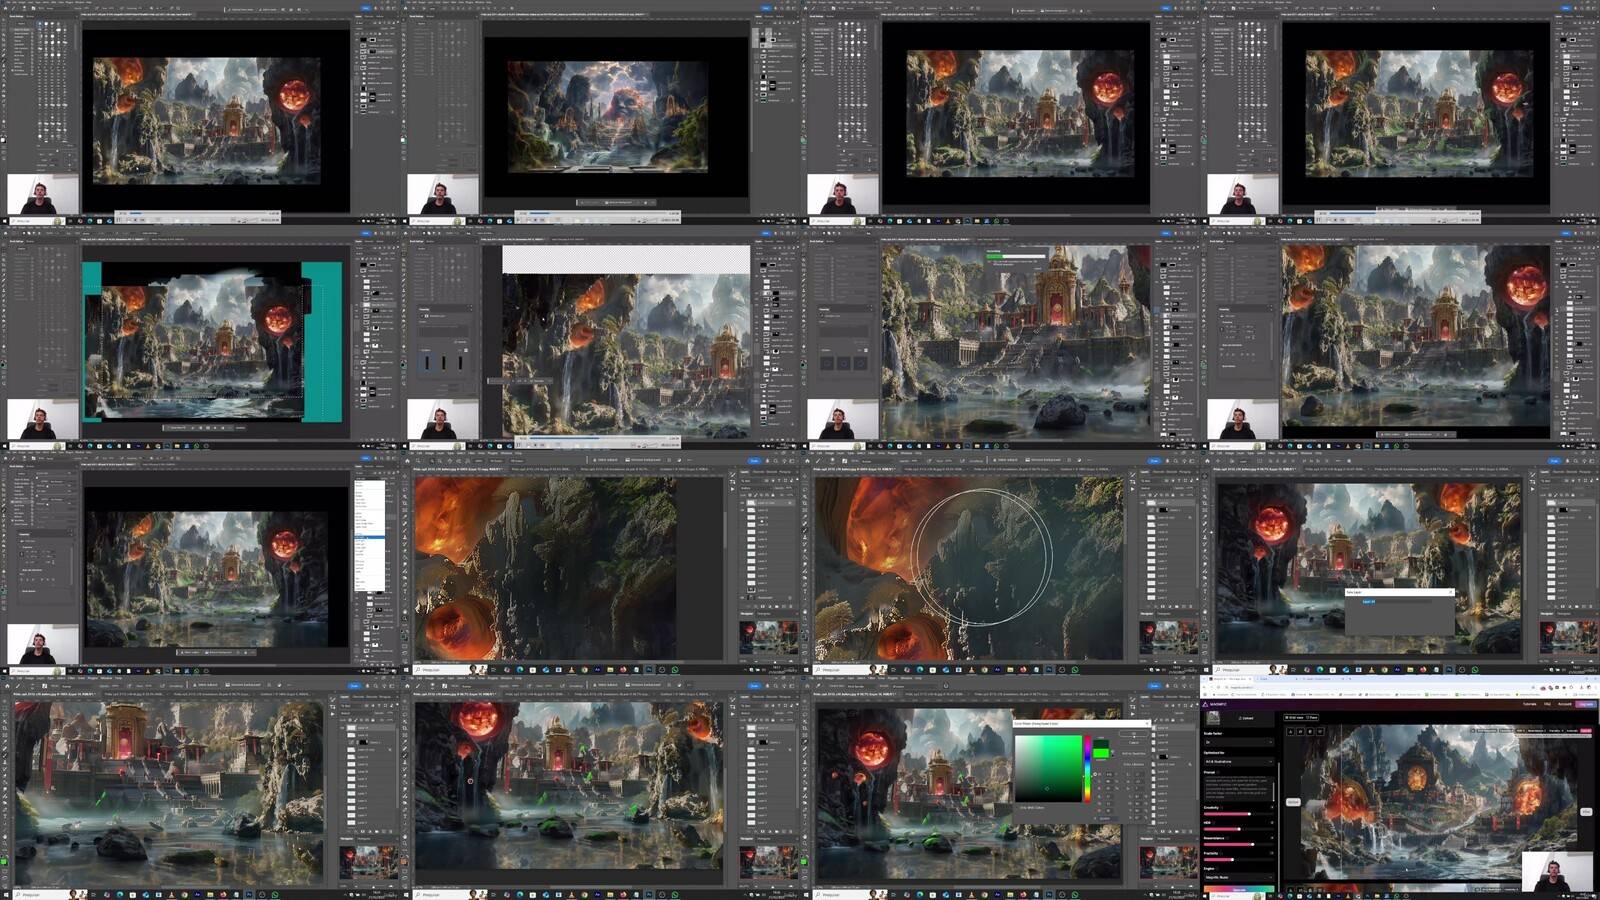Open the FAQ link on the Magnific page
1600x900 pixels.
point(1547,704)
